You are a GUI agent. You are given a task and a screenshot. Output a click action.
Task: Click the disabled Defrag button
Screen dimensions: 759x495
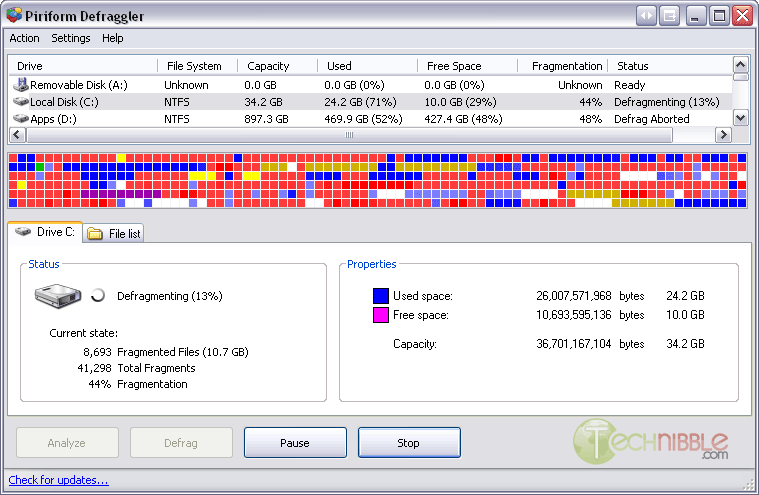point(181,443)
